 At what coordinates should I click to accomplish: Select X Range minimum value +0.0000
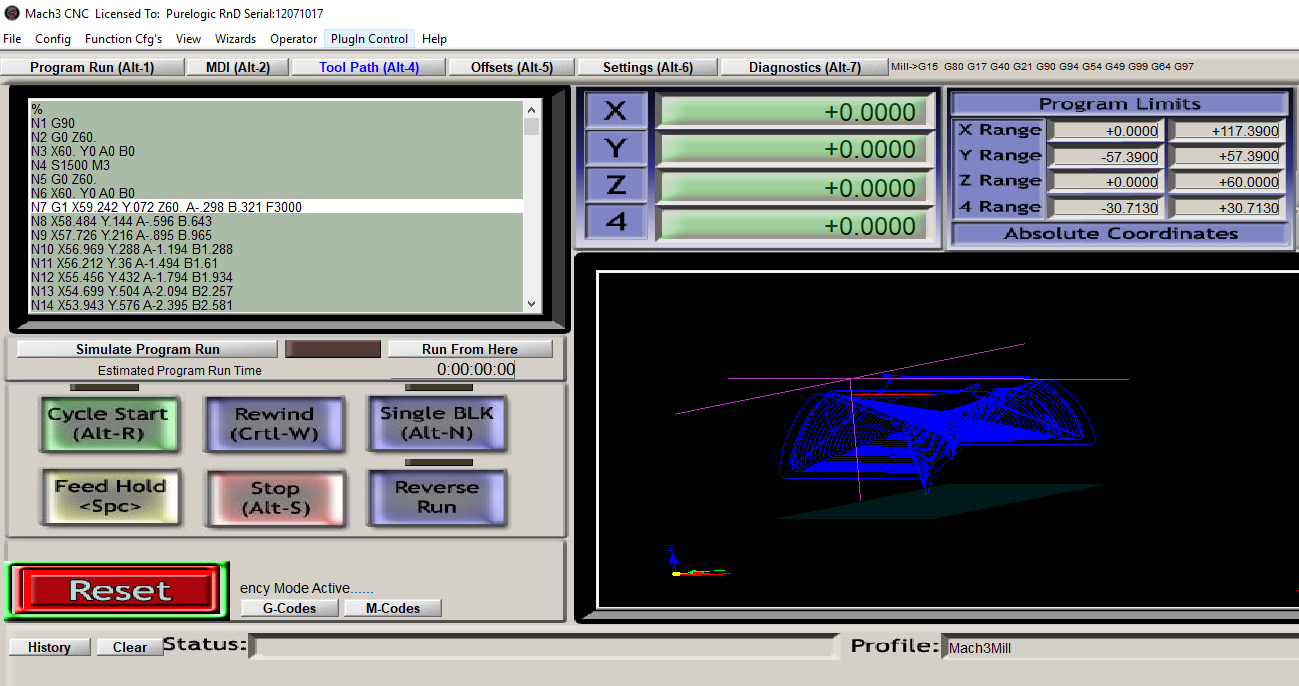[1105, 131]
